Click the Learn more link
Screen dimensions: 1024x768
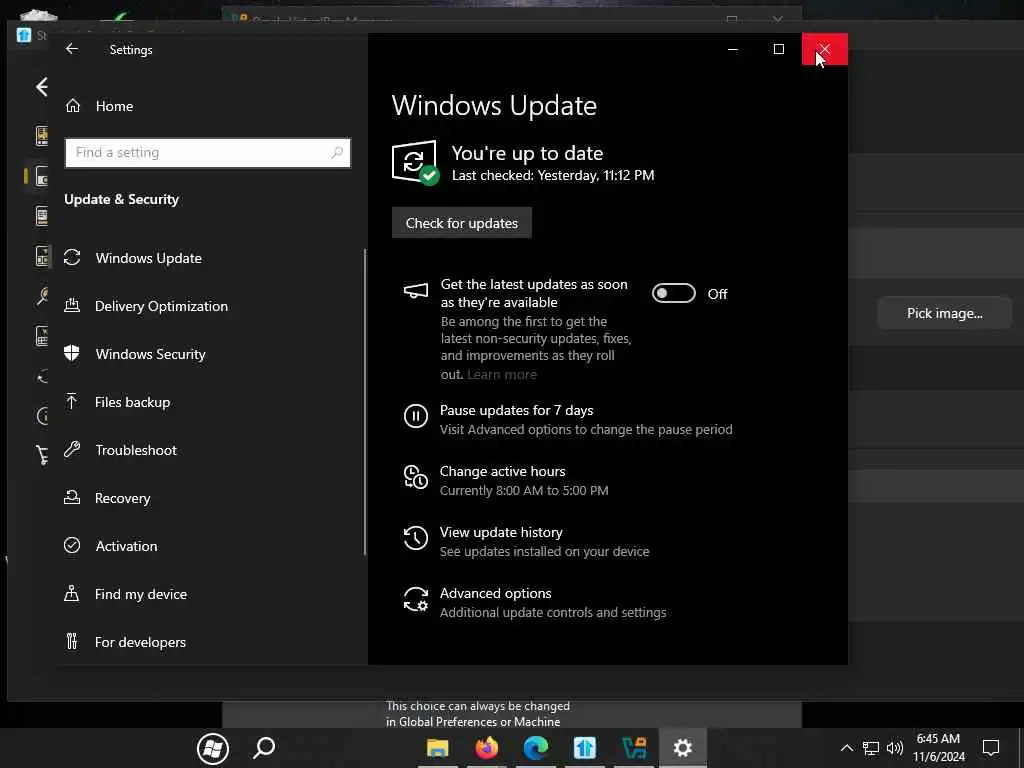point(502,375)
